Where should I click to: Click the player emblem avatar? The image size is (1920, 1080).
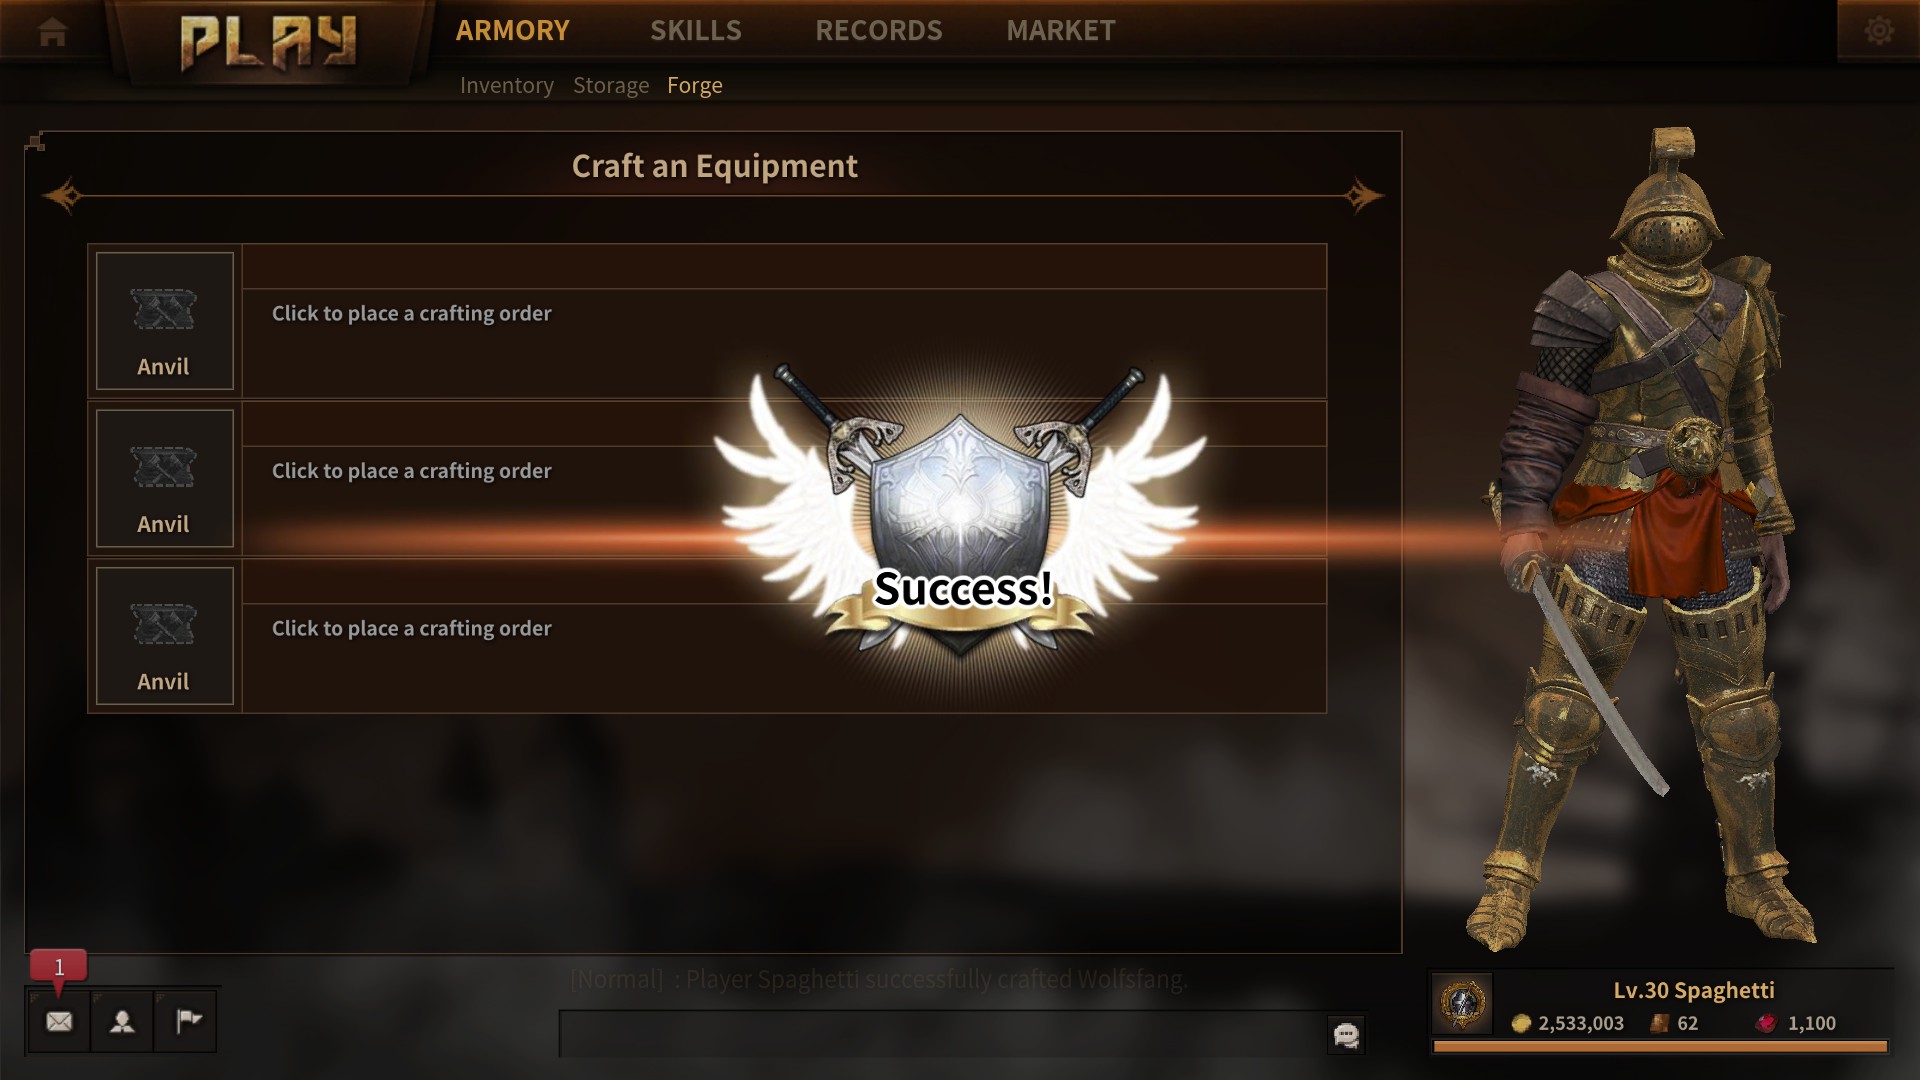[1462, 1003]
